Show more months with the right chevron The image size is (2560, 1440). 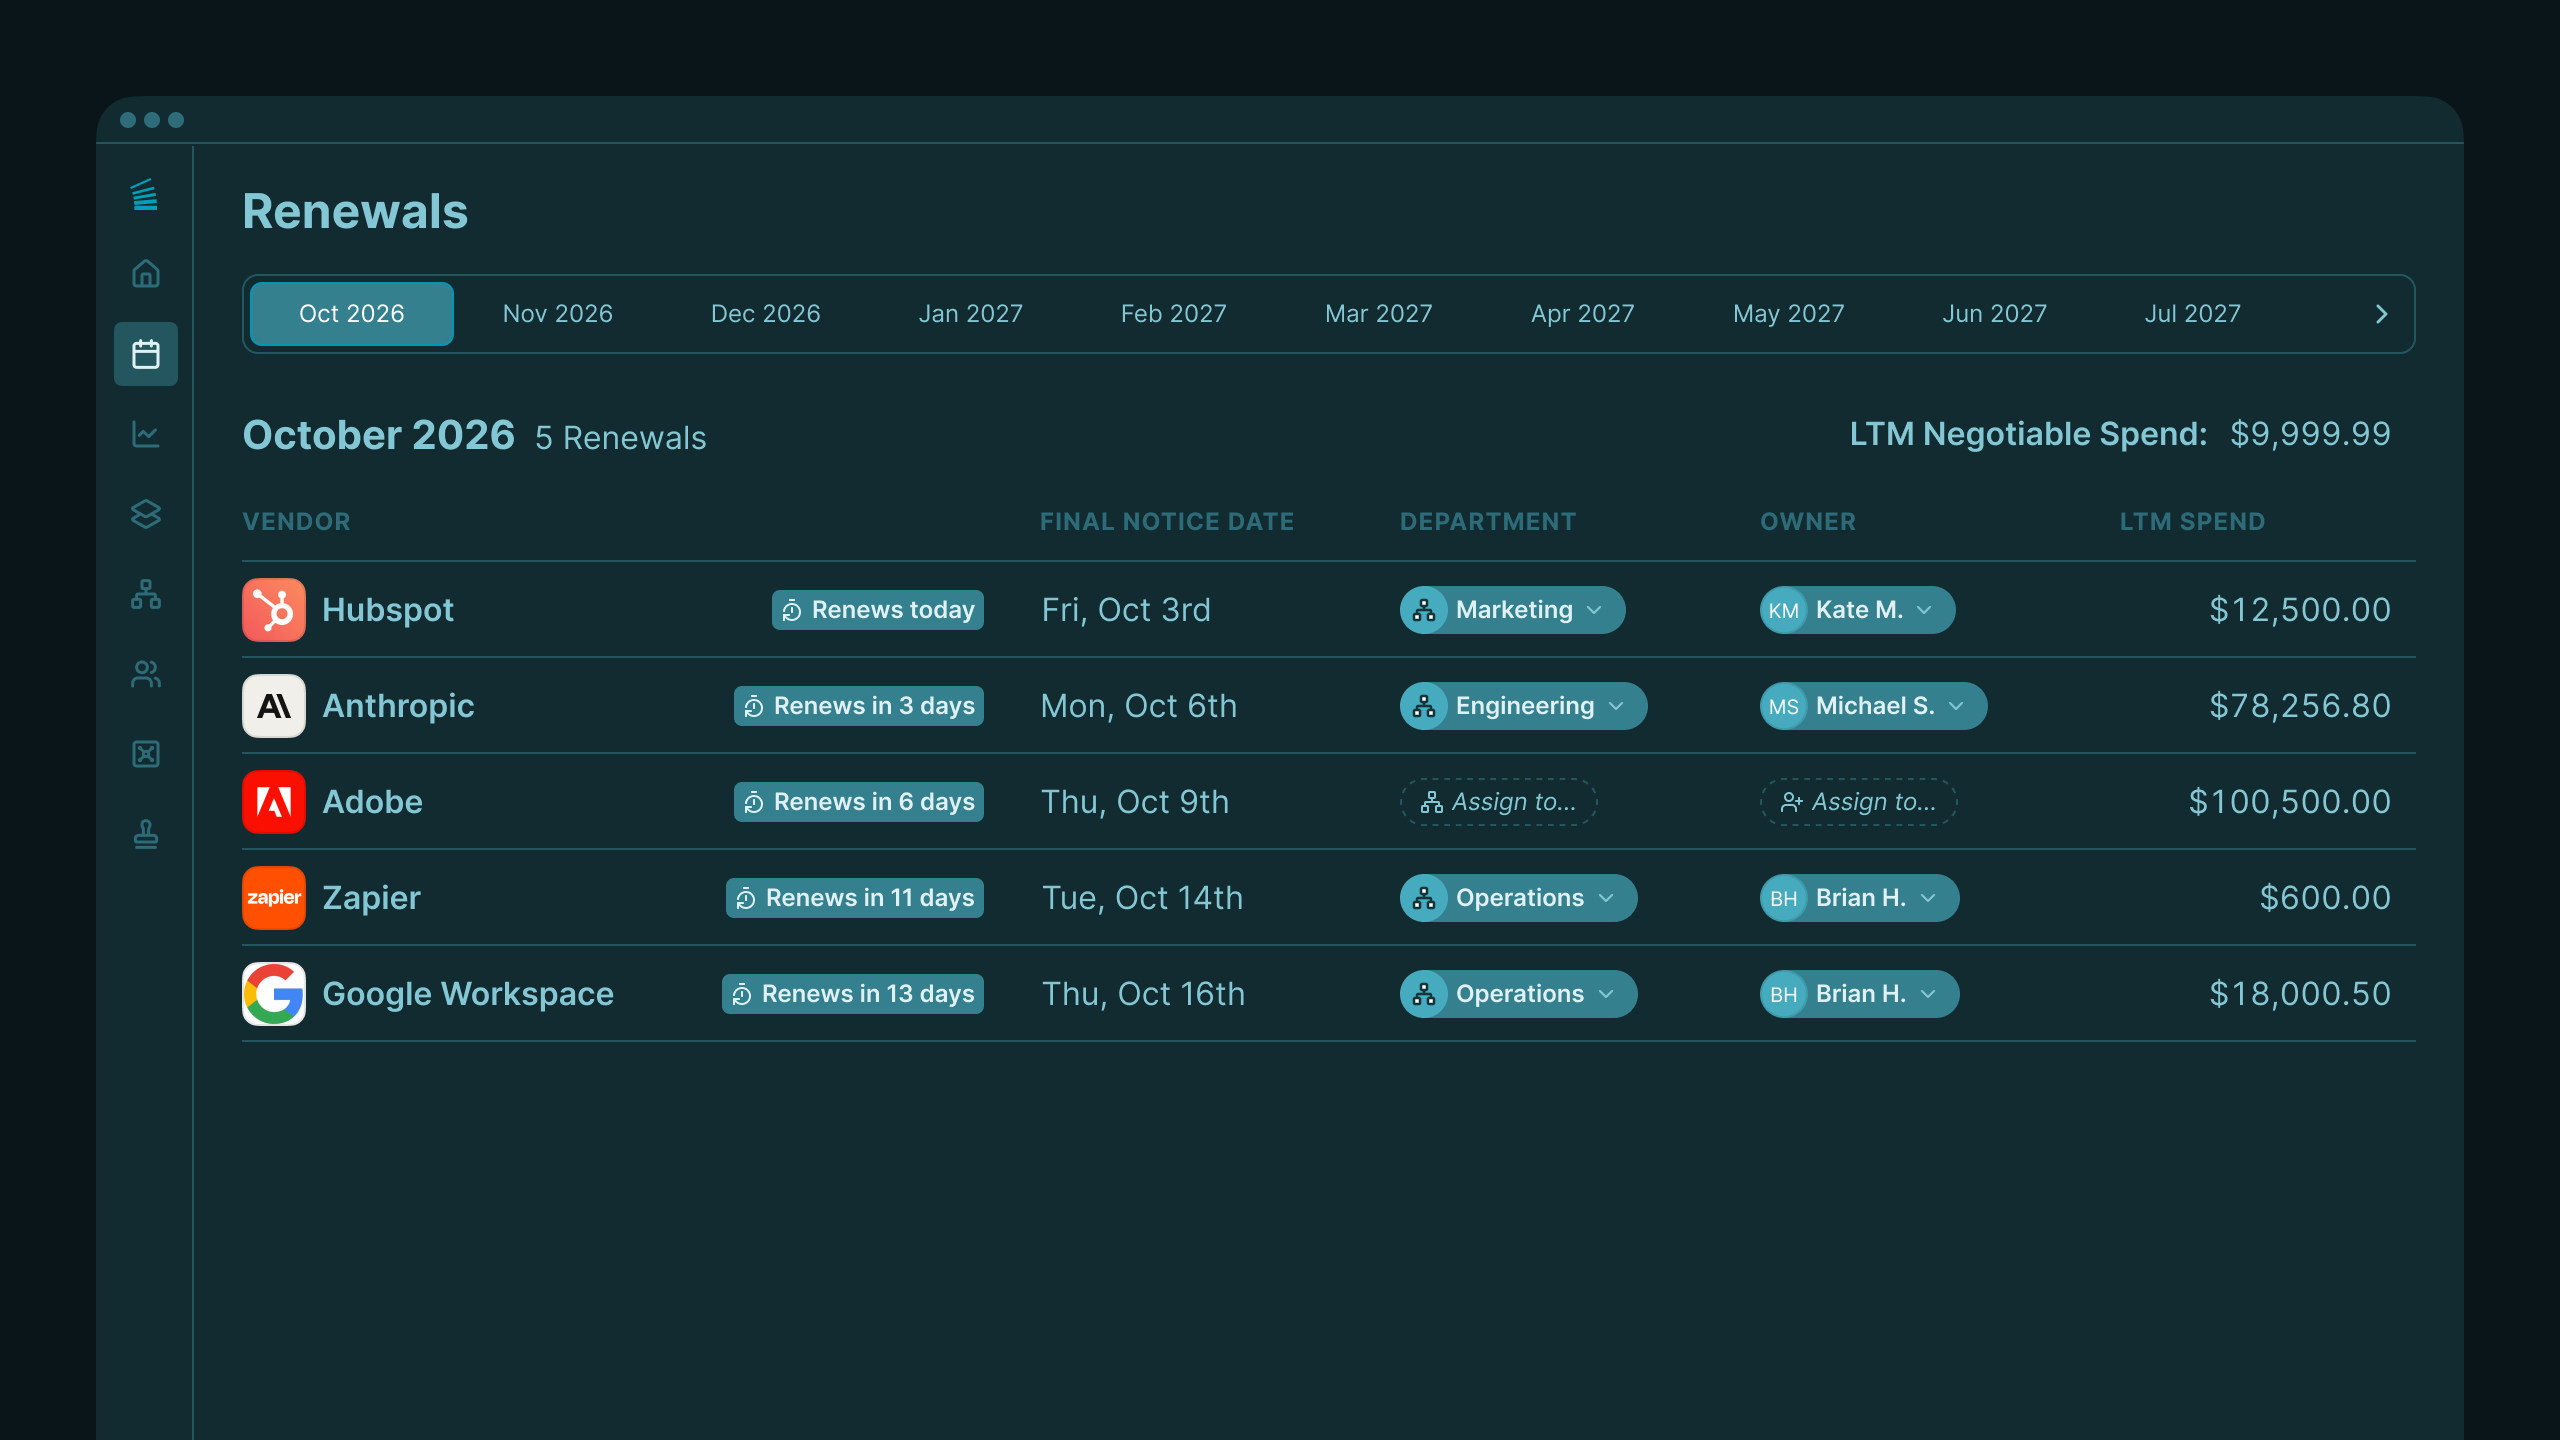pos(2381,314)
